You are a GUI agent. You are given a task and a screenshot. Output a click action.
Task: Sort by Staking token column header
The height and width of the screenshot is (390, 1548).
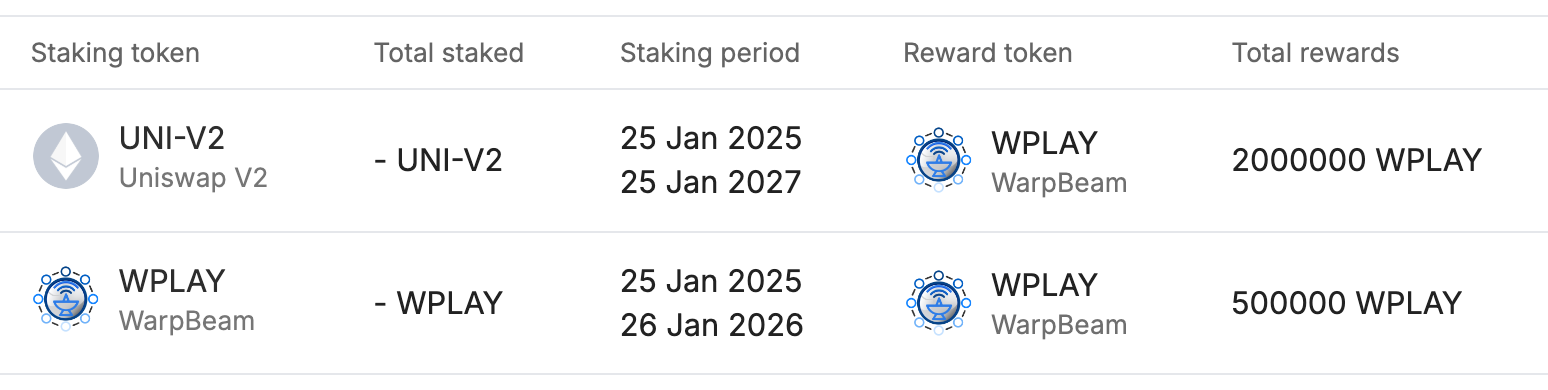point(115,53)
